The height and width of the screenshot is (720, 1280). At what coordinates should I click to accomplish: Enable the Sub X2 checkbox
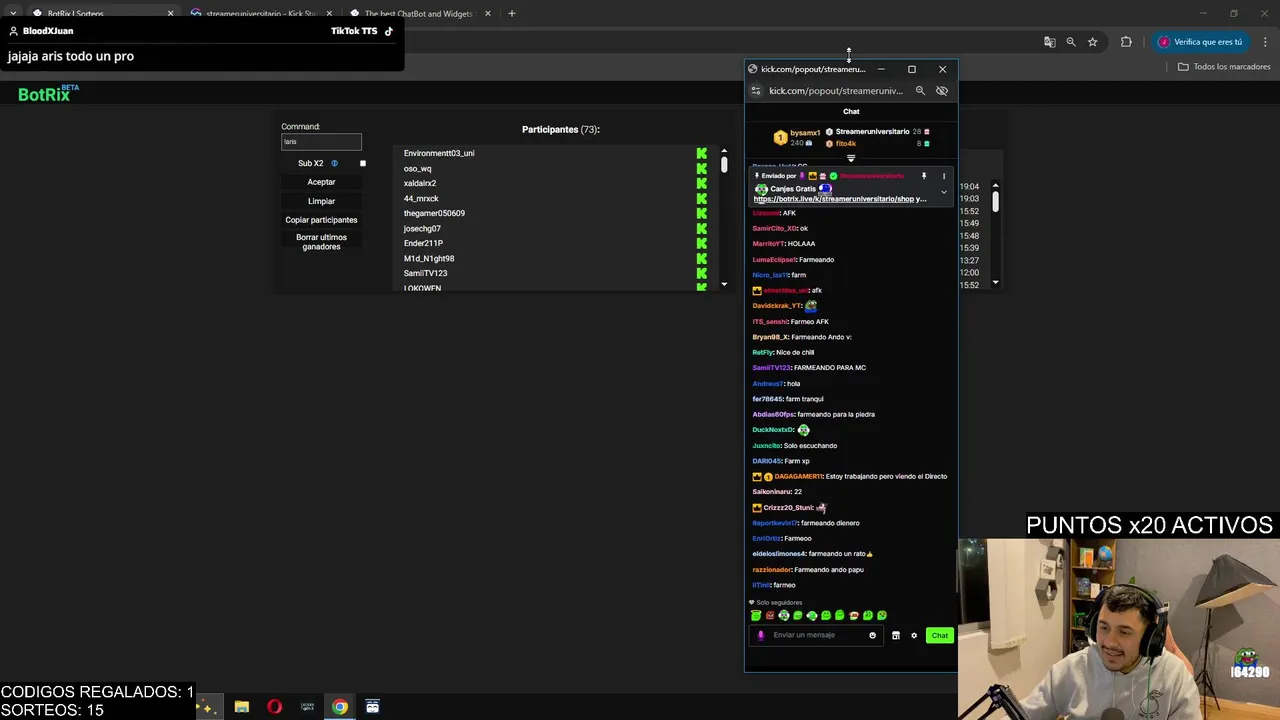coord(363,163)
